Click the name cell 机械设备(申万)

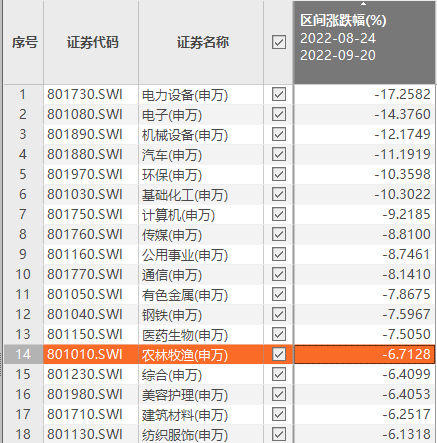pyautogui.click(x=201, y=134)
